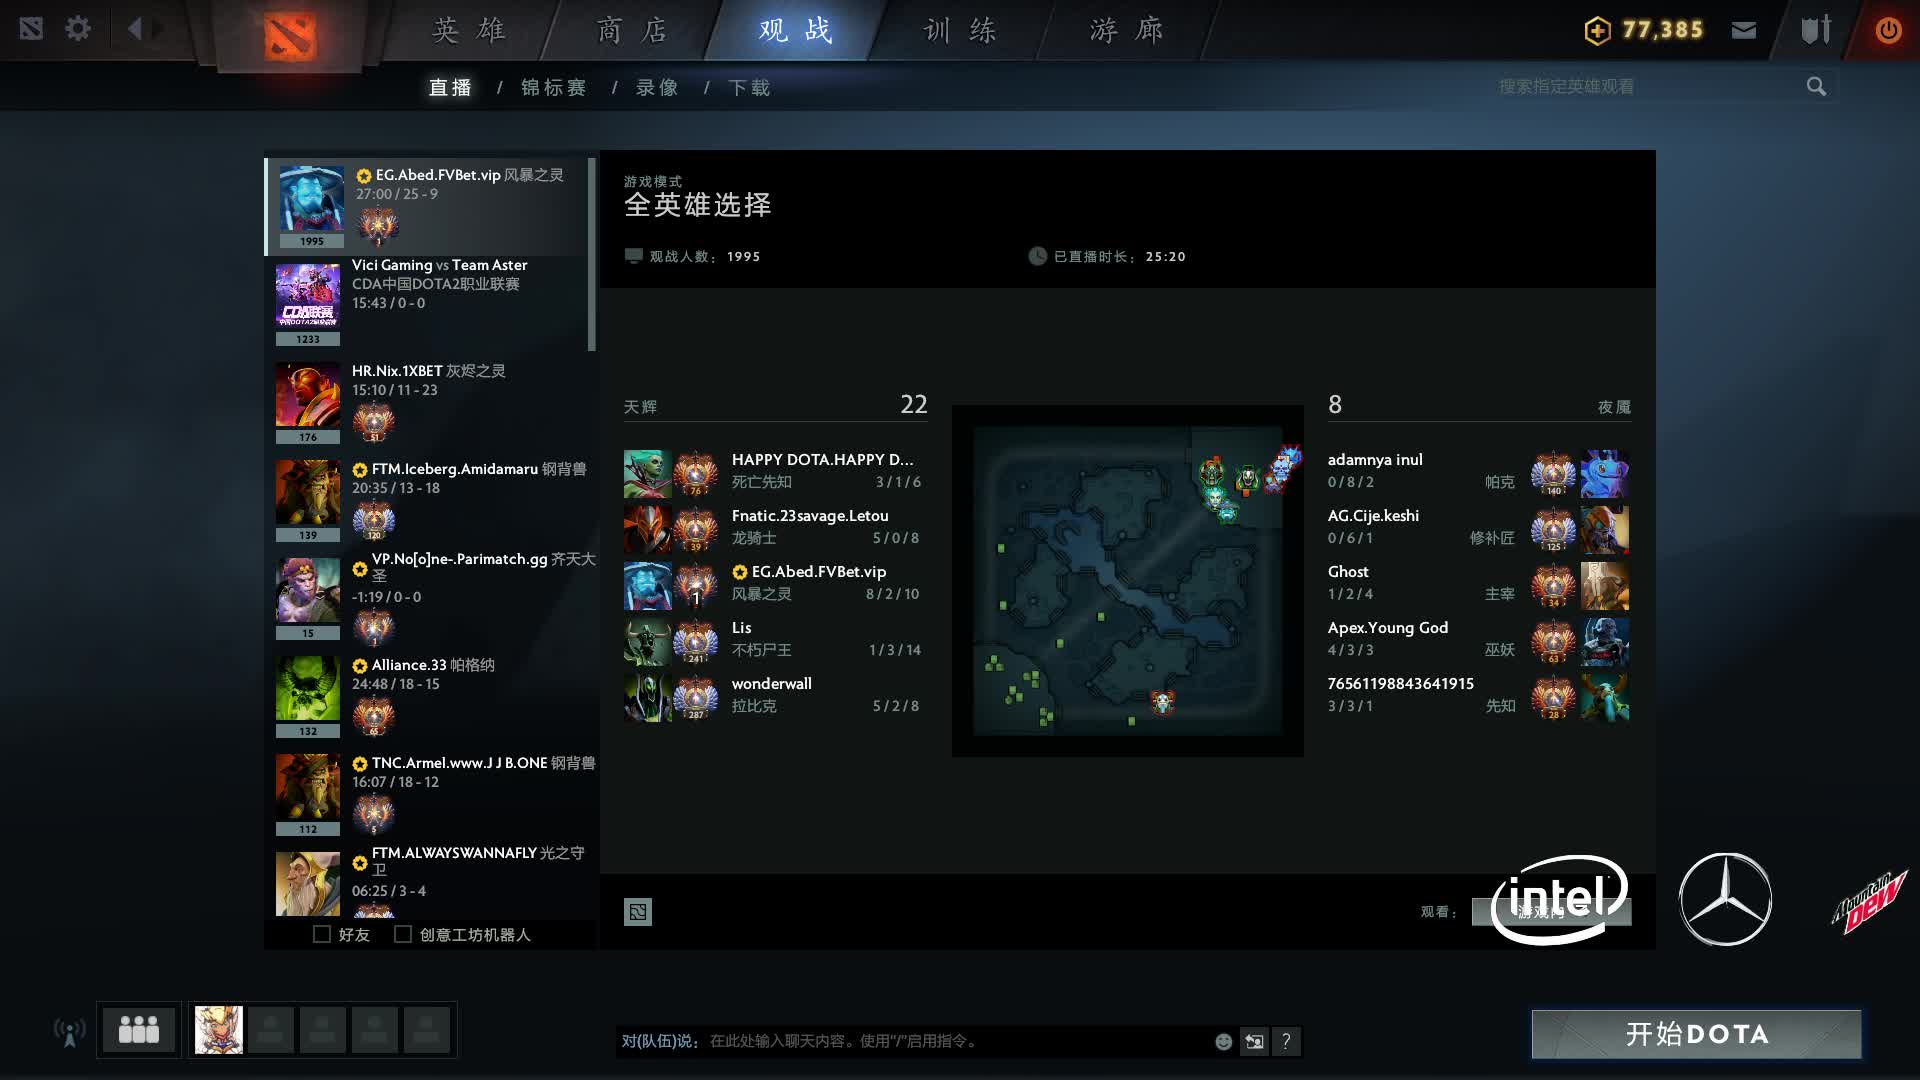Select the 直播 live sub-tab
The image size is (1920, 1080).
(450, 88)
